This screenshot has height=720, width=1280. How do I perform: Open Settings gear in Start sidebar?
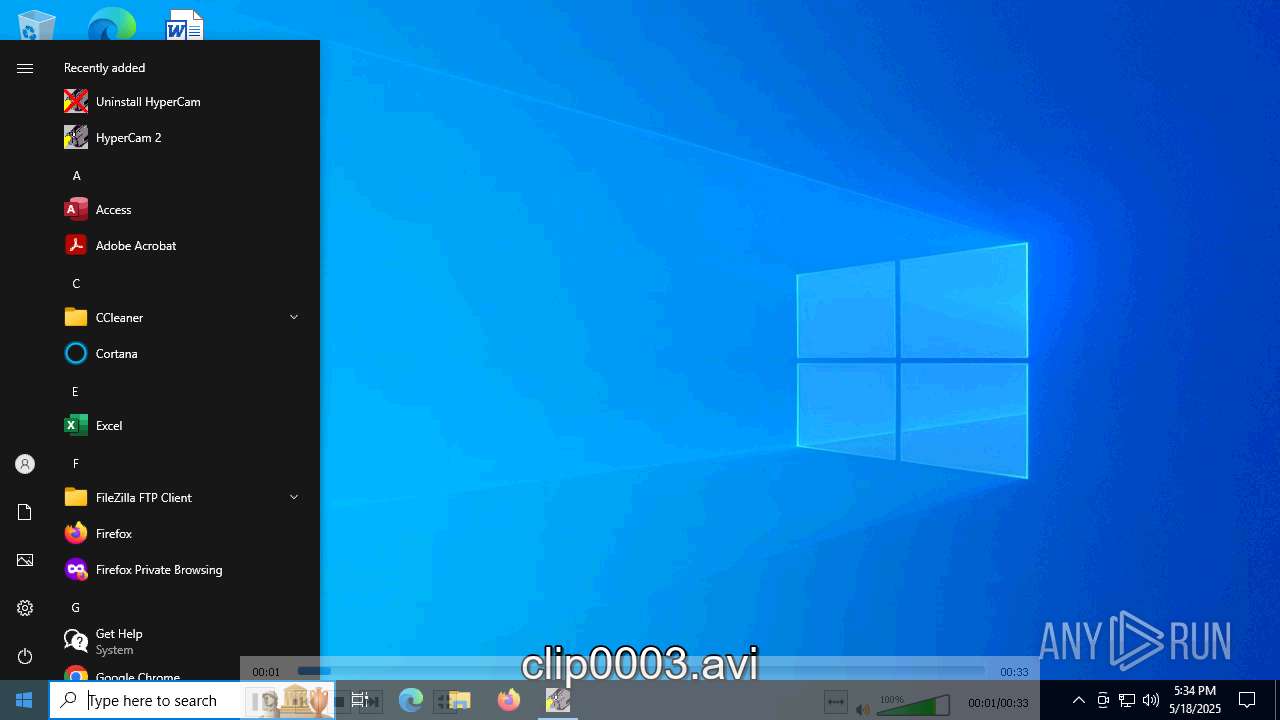(x=25, y=608)
